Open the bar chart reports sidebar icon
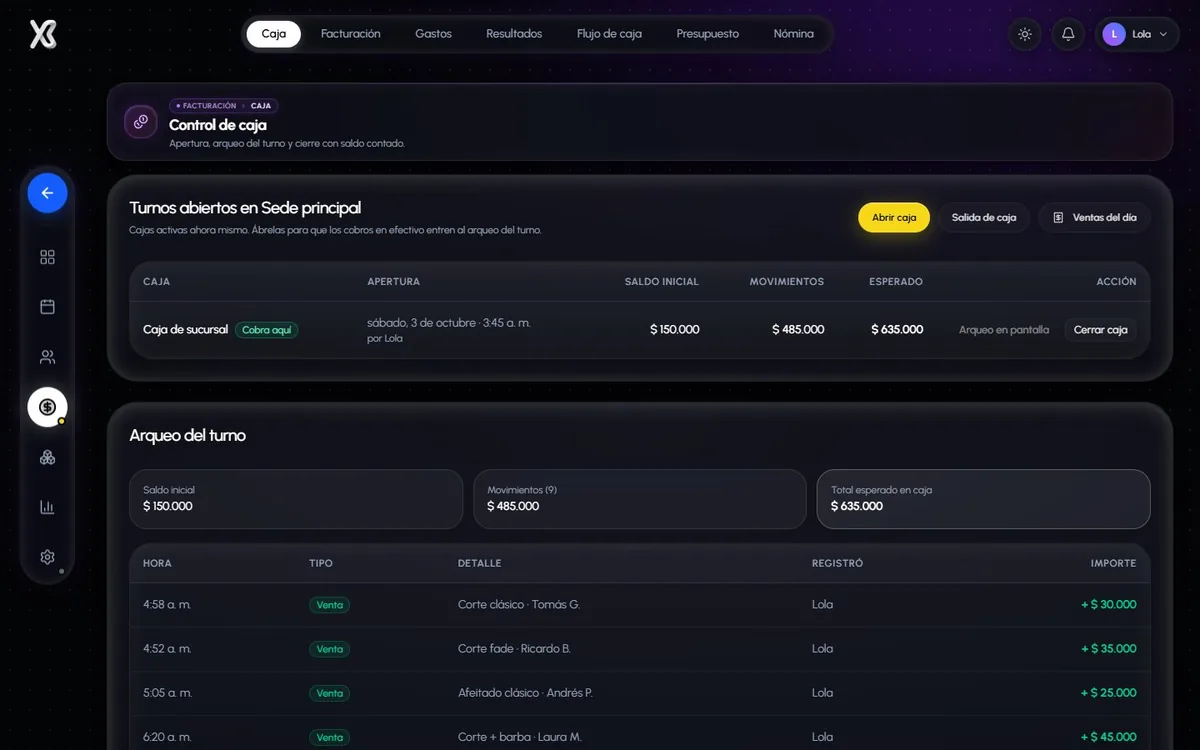 pyautogui.click(x=47, y=507)
